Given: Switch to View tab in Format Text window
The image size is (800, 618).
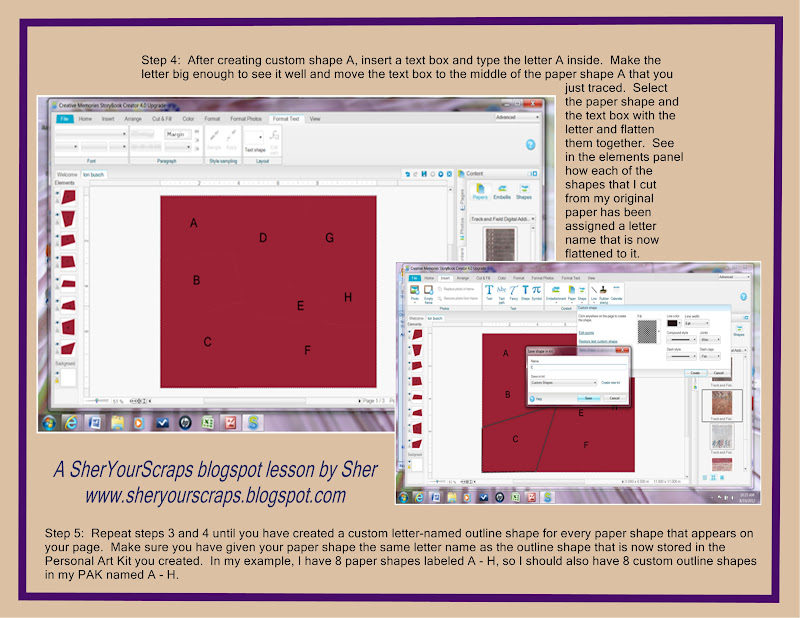Looking at the screenshot, I should pos(315,119).
